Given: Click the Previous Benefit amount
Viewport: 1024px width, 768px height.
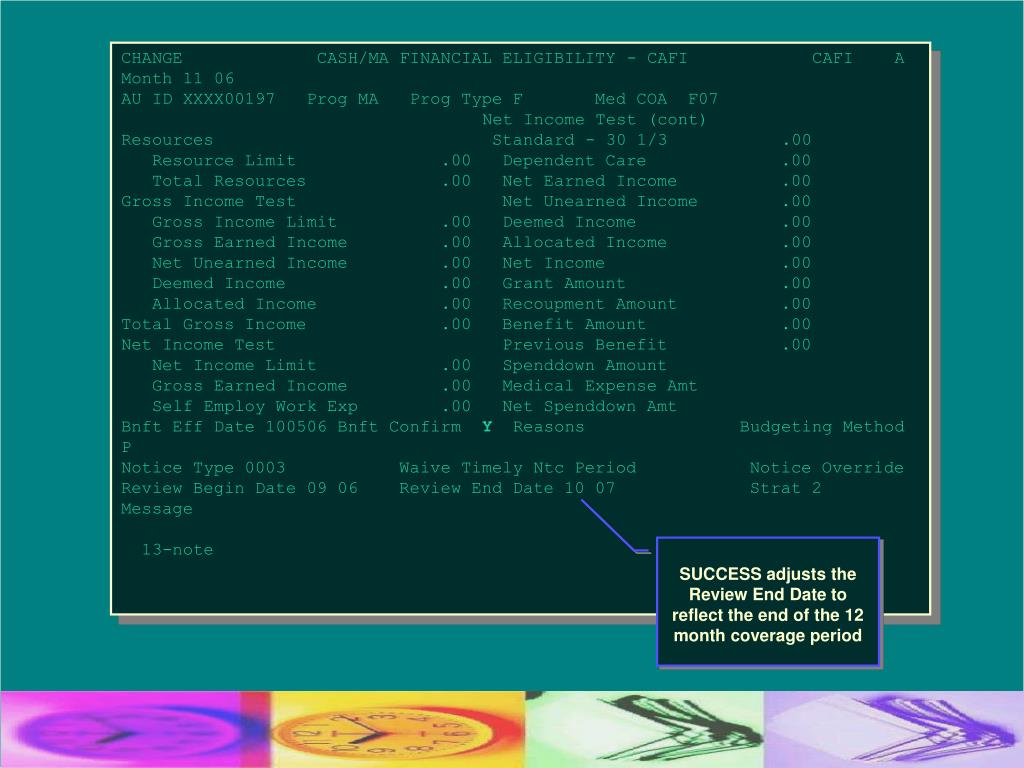Looking at the screenshot, I should click(x=797, y=345).
